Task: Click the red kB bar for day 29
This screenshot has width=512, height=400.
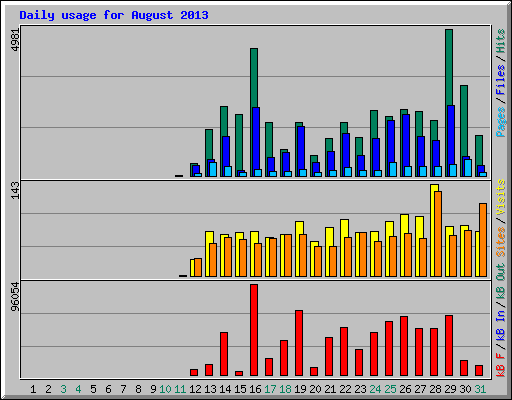Action: pyautogui.click(x=449, y=346)
